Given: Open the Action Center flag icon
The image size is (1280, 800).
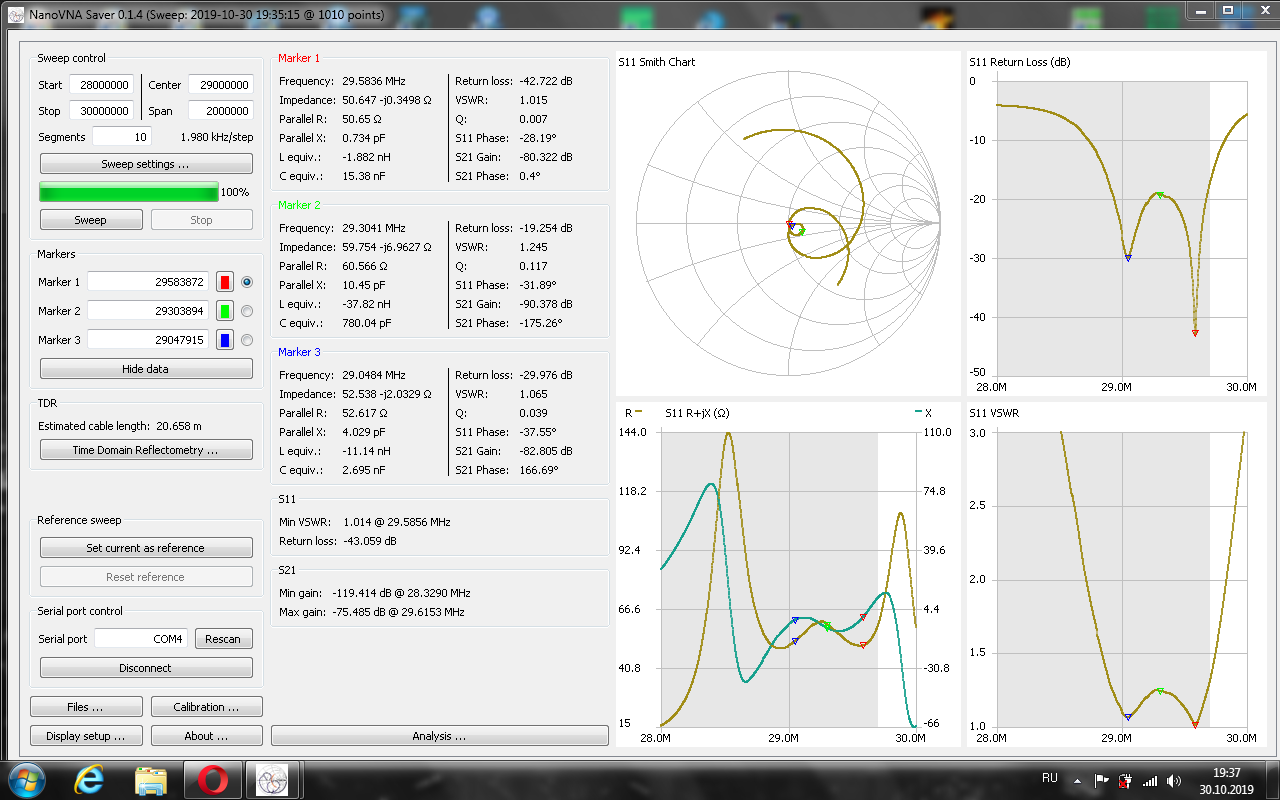Looking at the screenshot, I should coord(1101,780).
